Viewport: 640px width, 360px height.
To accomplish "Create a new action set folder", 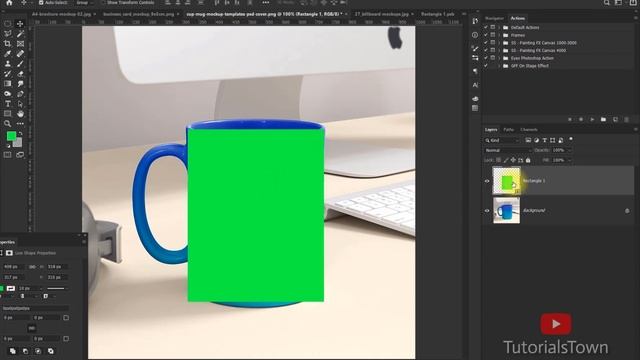I will pyautogui.click(x=603, y=120).
